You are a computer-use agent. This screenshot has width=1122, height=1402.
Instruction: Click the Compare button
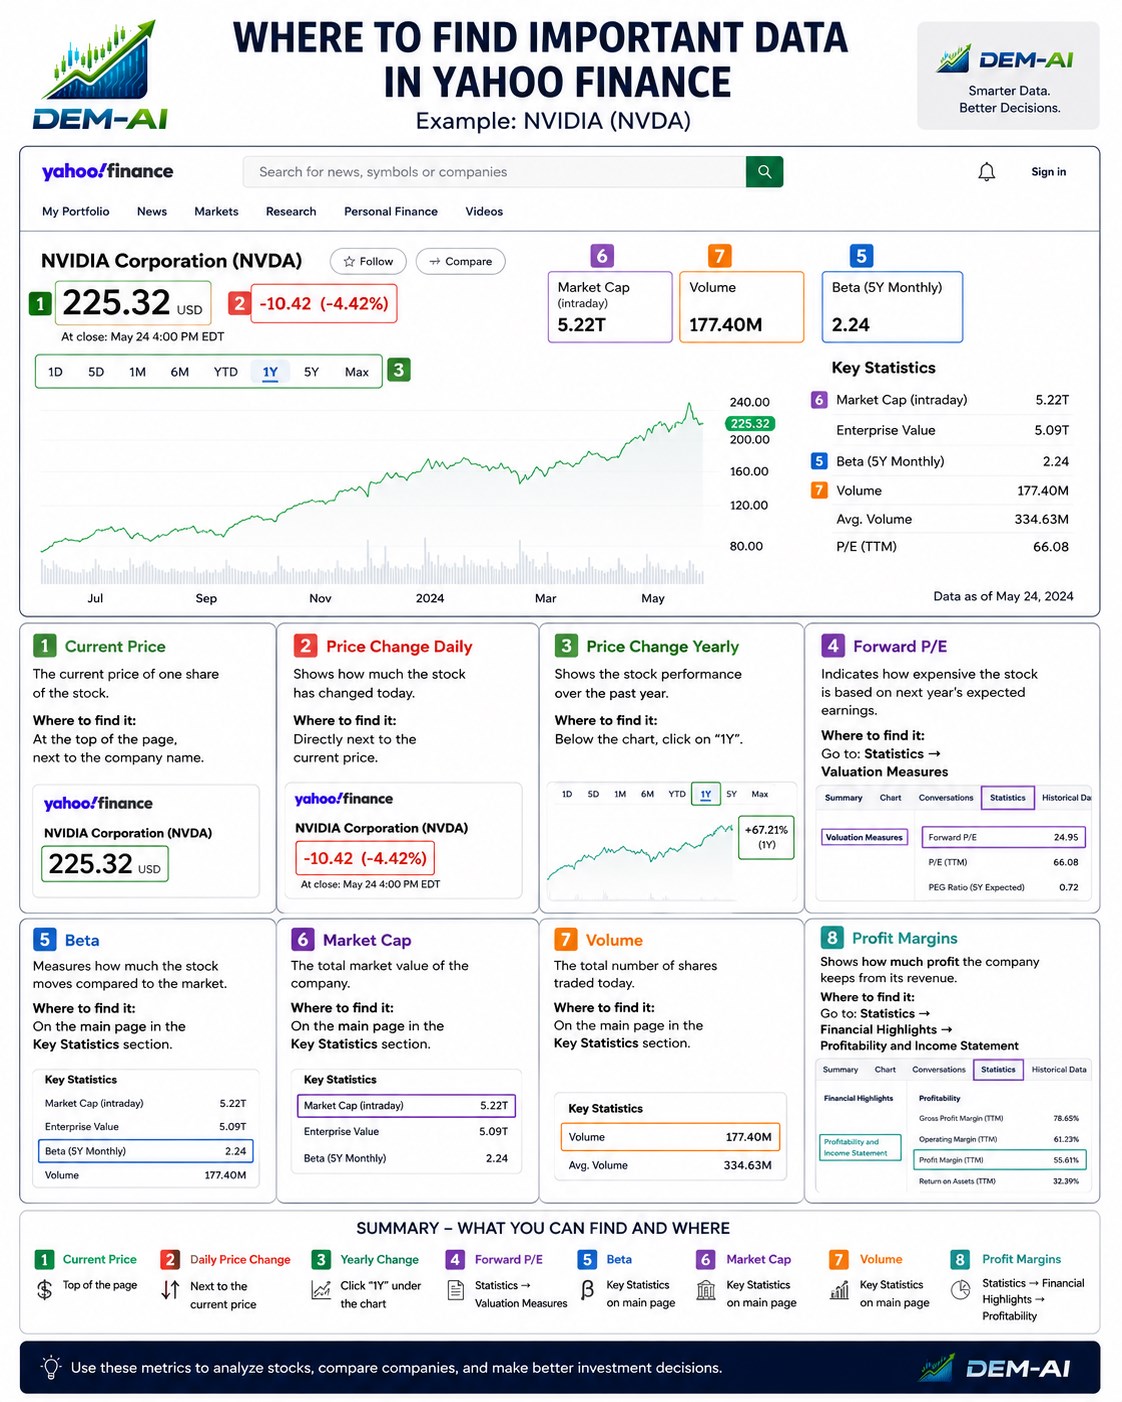(460, 261)
